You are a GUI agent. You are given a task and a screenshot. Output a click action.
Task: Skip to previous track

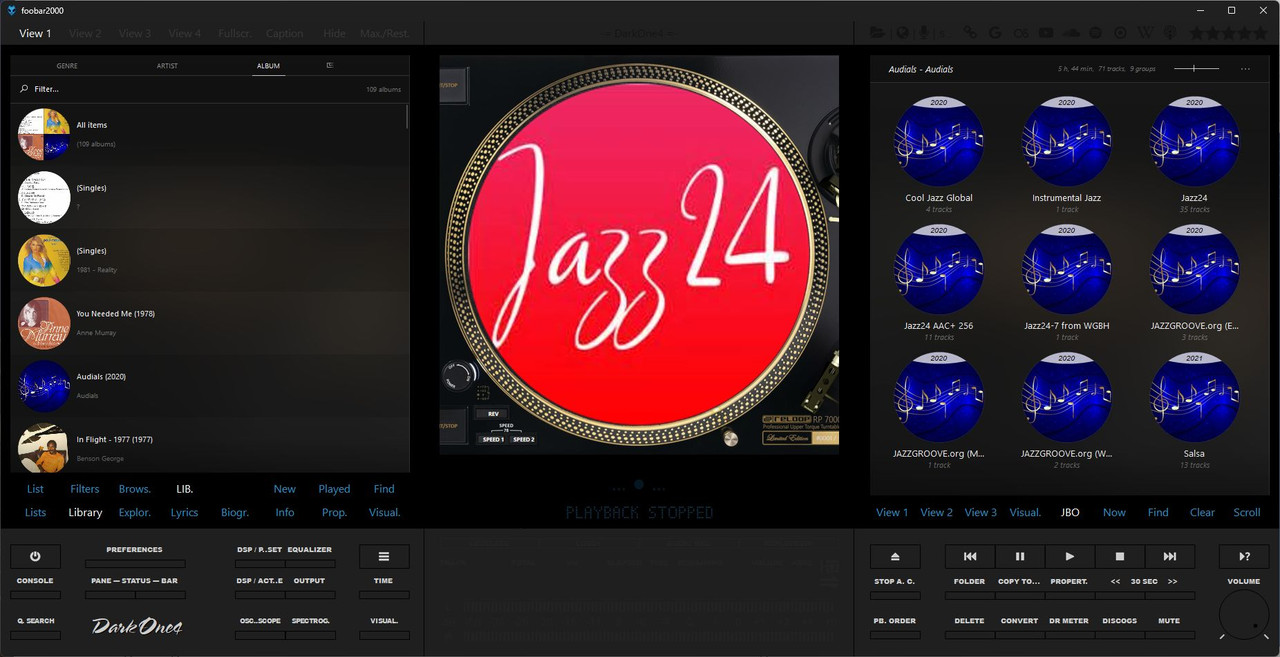point(970,556)
